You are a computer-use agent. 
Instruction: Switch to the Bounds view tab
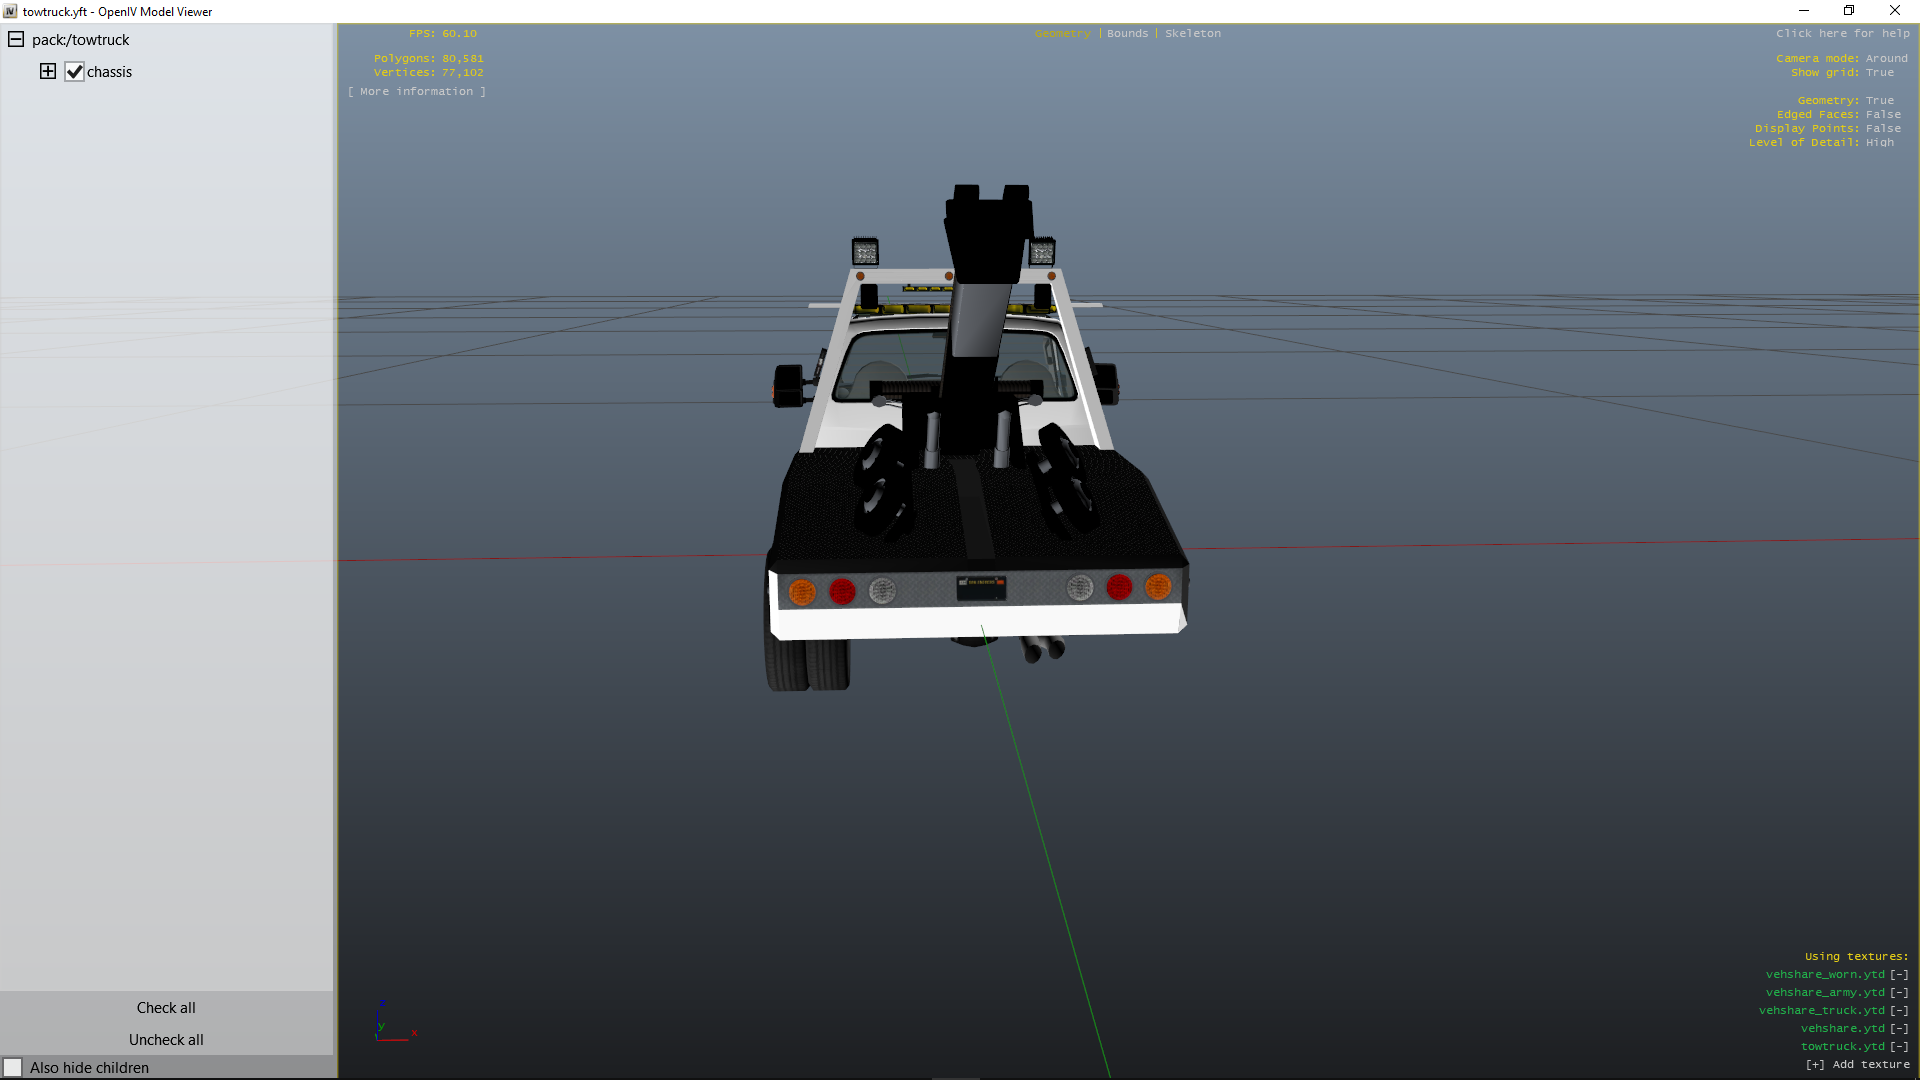pos(1127,33)
